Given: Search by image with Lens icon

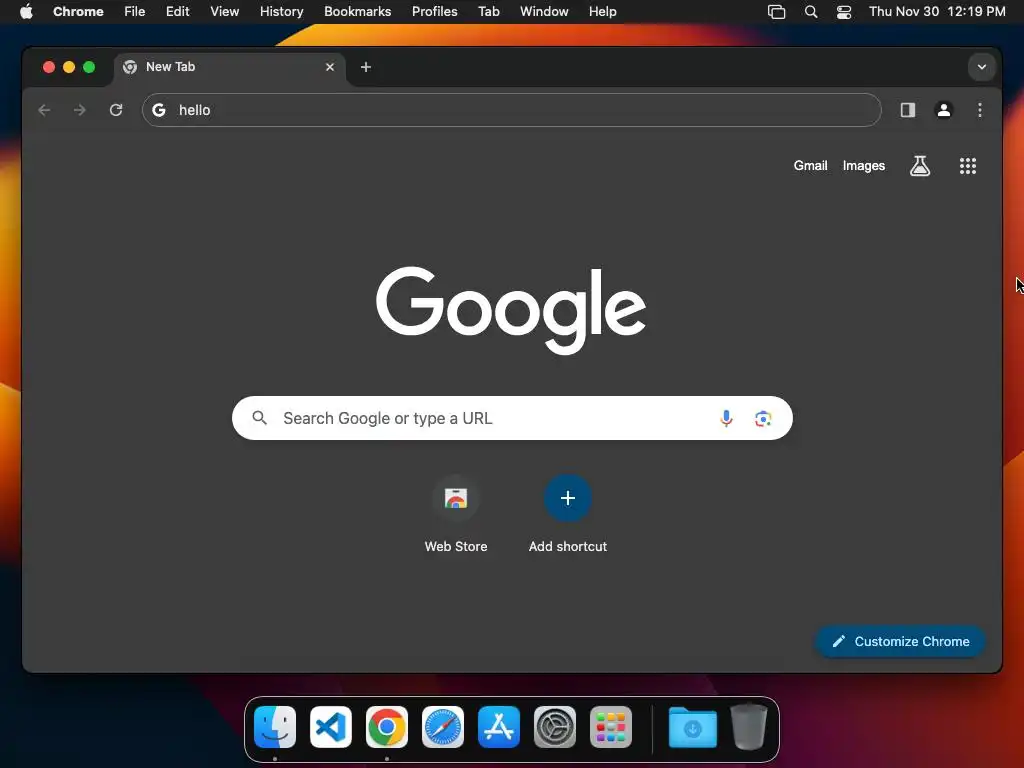Looking at the screenshot, I should (x=763, y=418).
